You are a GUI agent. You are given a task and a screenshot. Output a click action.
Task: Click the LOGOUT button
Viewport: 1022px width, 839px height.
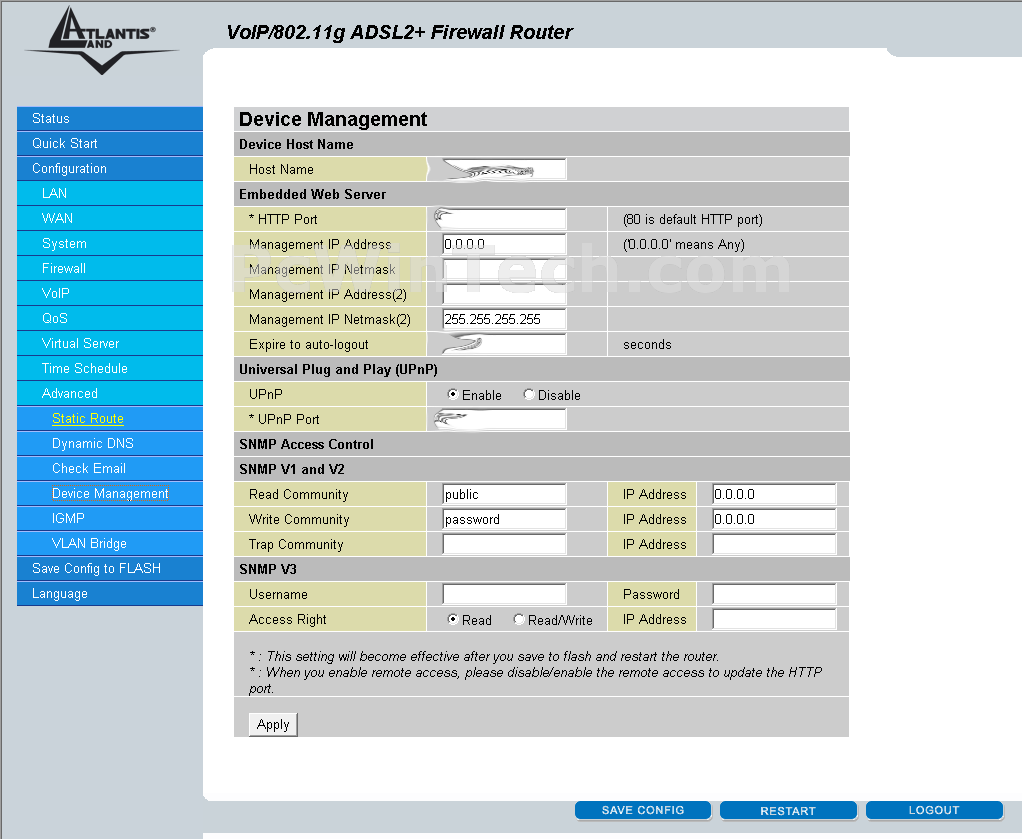point(934,810)
